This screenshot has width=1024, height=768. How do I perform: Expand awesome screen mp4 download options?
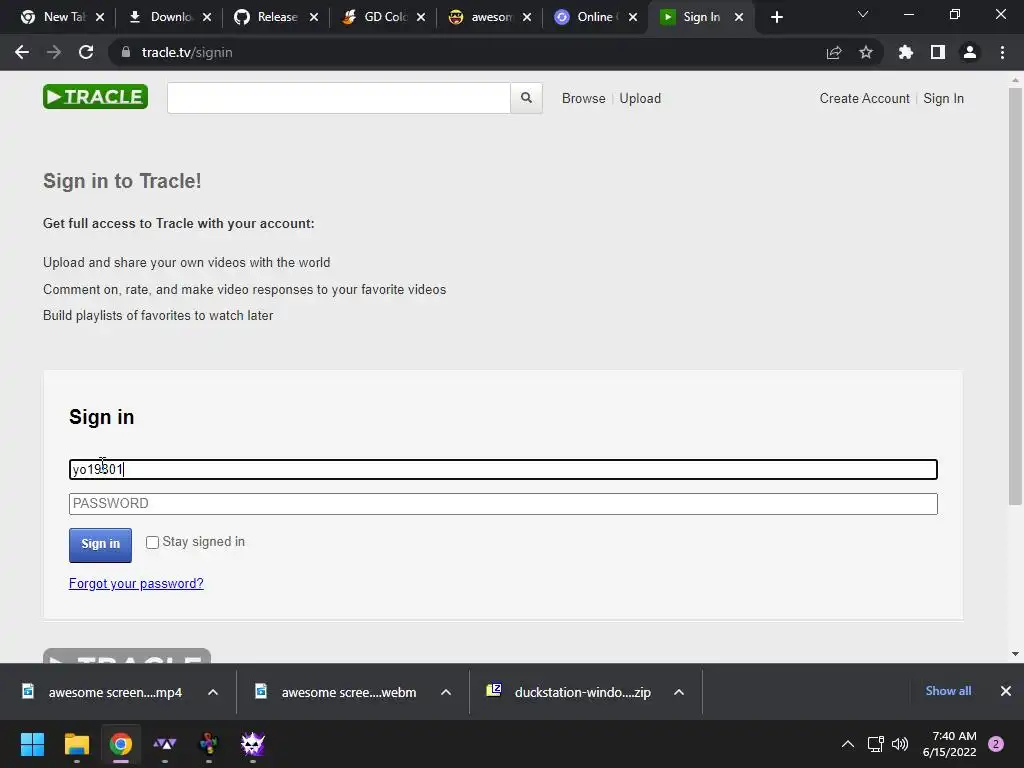point(213,692)
